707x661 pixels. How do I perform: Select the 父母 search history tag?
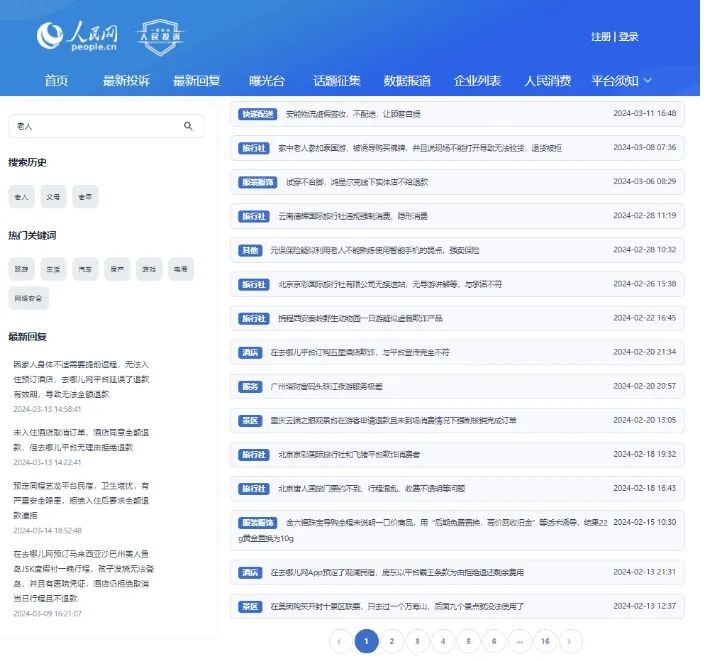[x=53, y=197]
